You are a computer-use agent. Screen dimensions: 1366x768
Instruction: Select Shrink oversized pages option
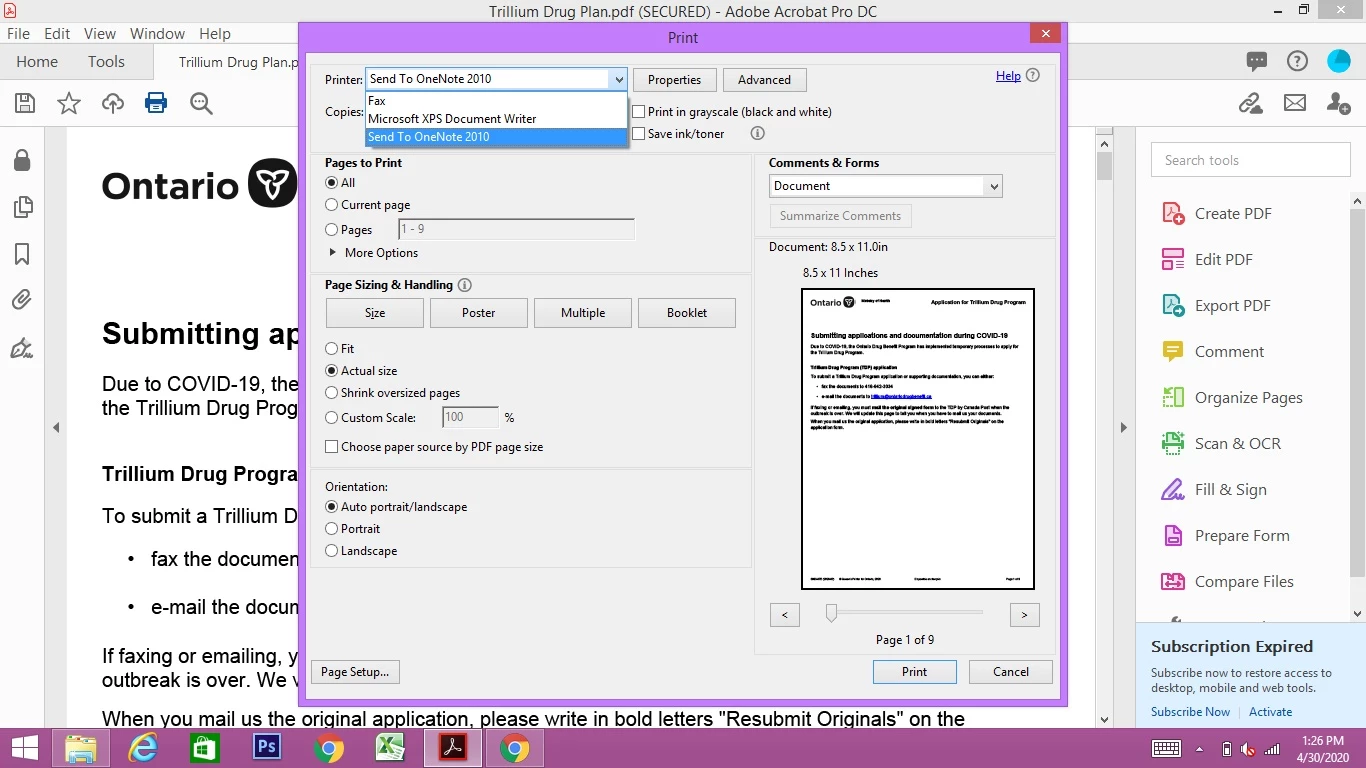pyautogui.click(x=331, y=393)
